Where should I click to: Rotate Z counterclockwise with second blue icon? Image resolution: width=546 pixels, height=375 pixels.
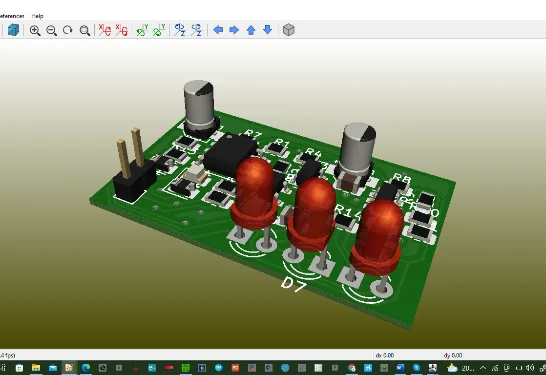196,30
